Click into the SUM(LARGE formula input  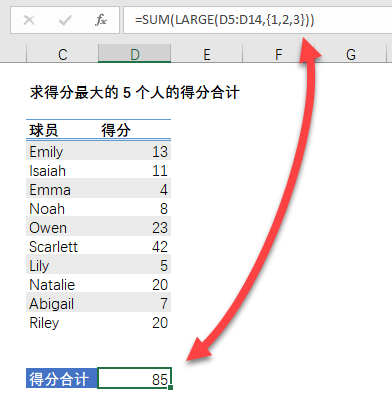coord(257,20)
